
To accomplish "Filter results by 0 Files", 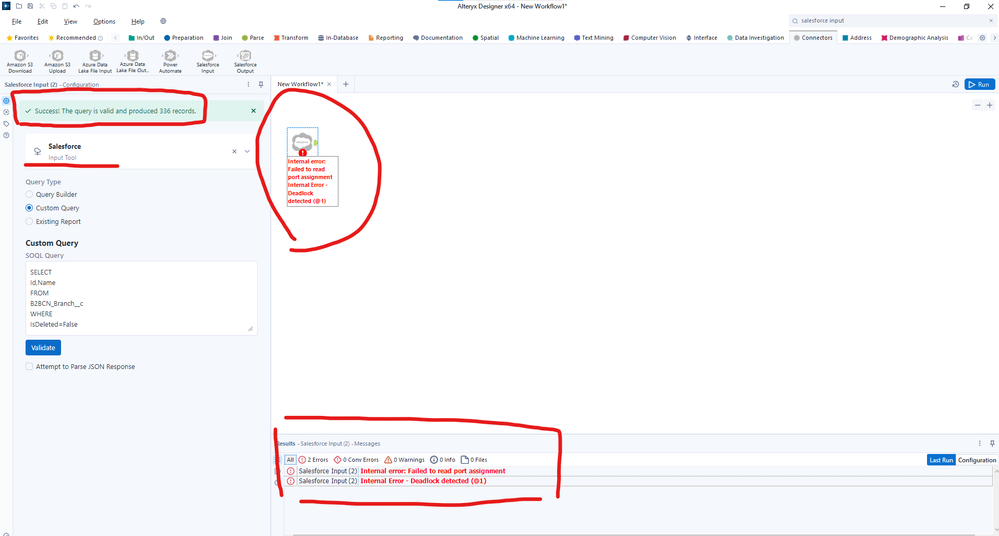I will click(474, 460).
